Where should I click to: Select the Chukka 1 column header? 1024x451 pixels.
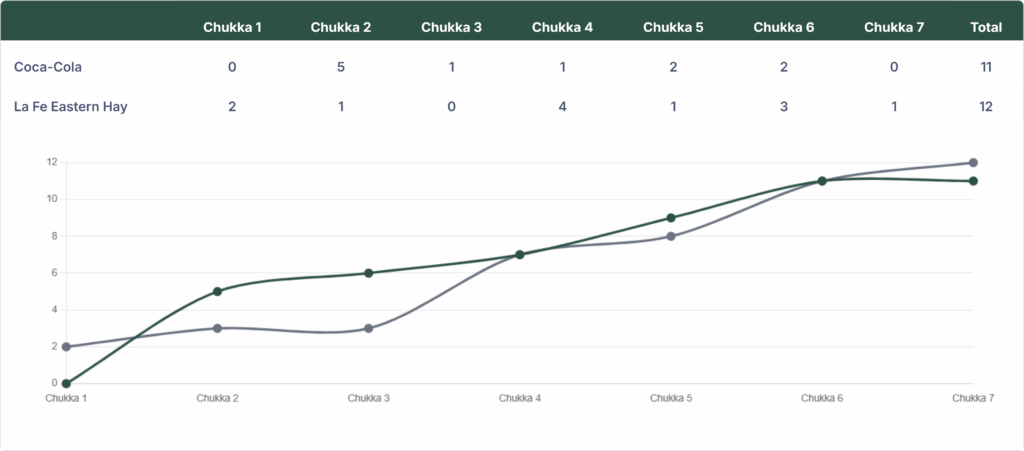(x=232, y=27)
